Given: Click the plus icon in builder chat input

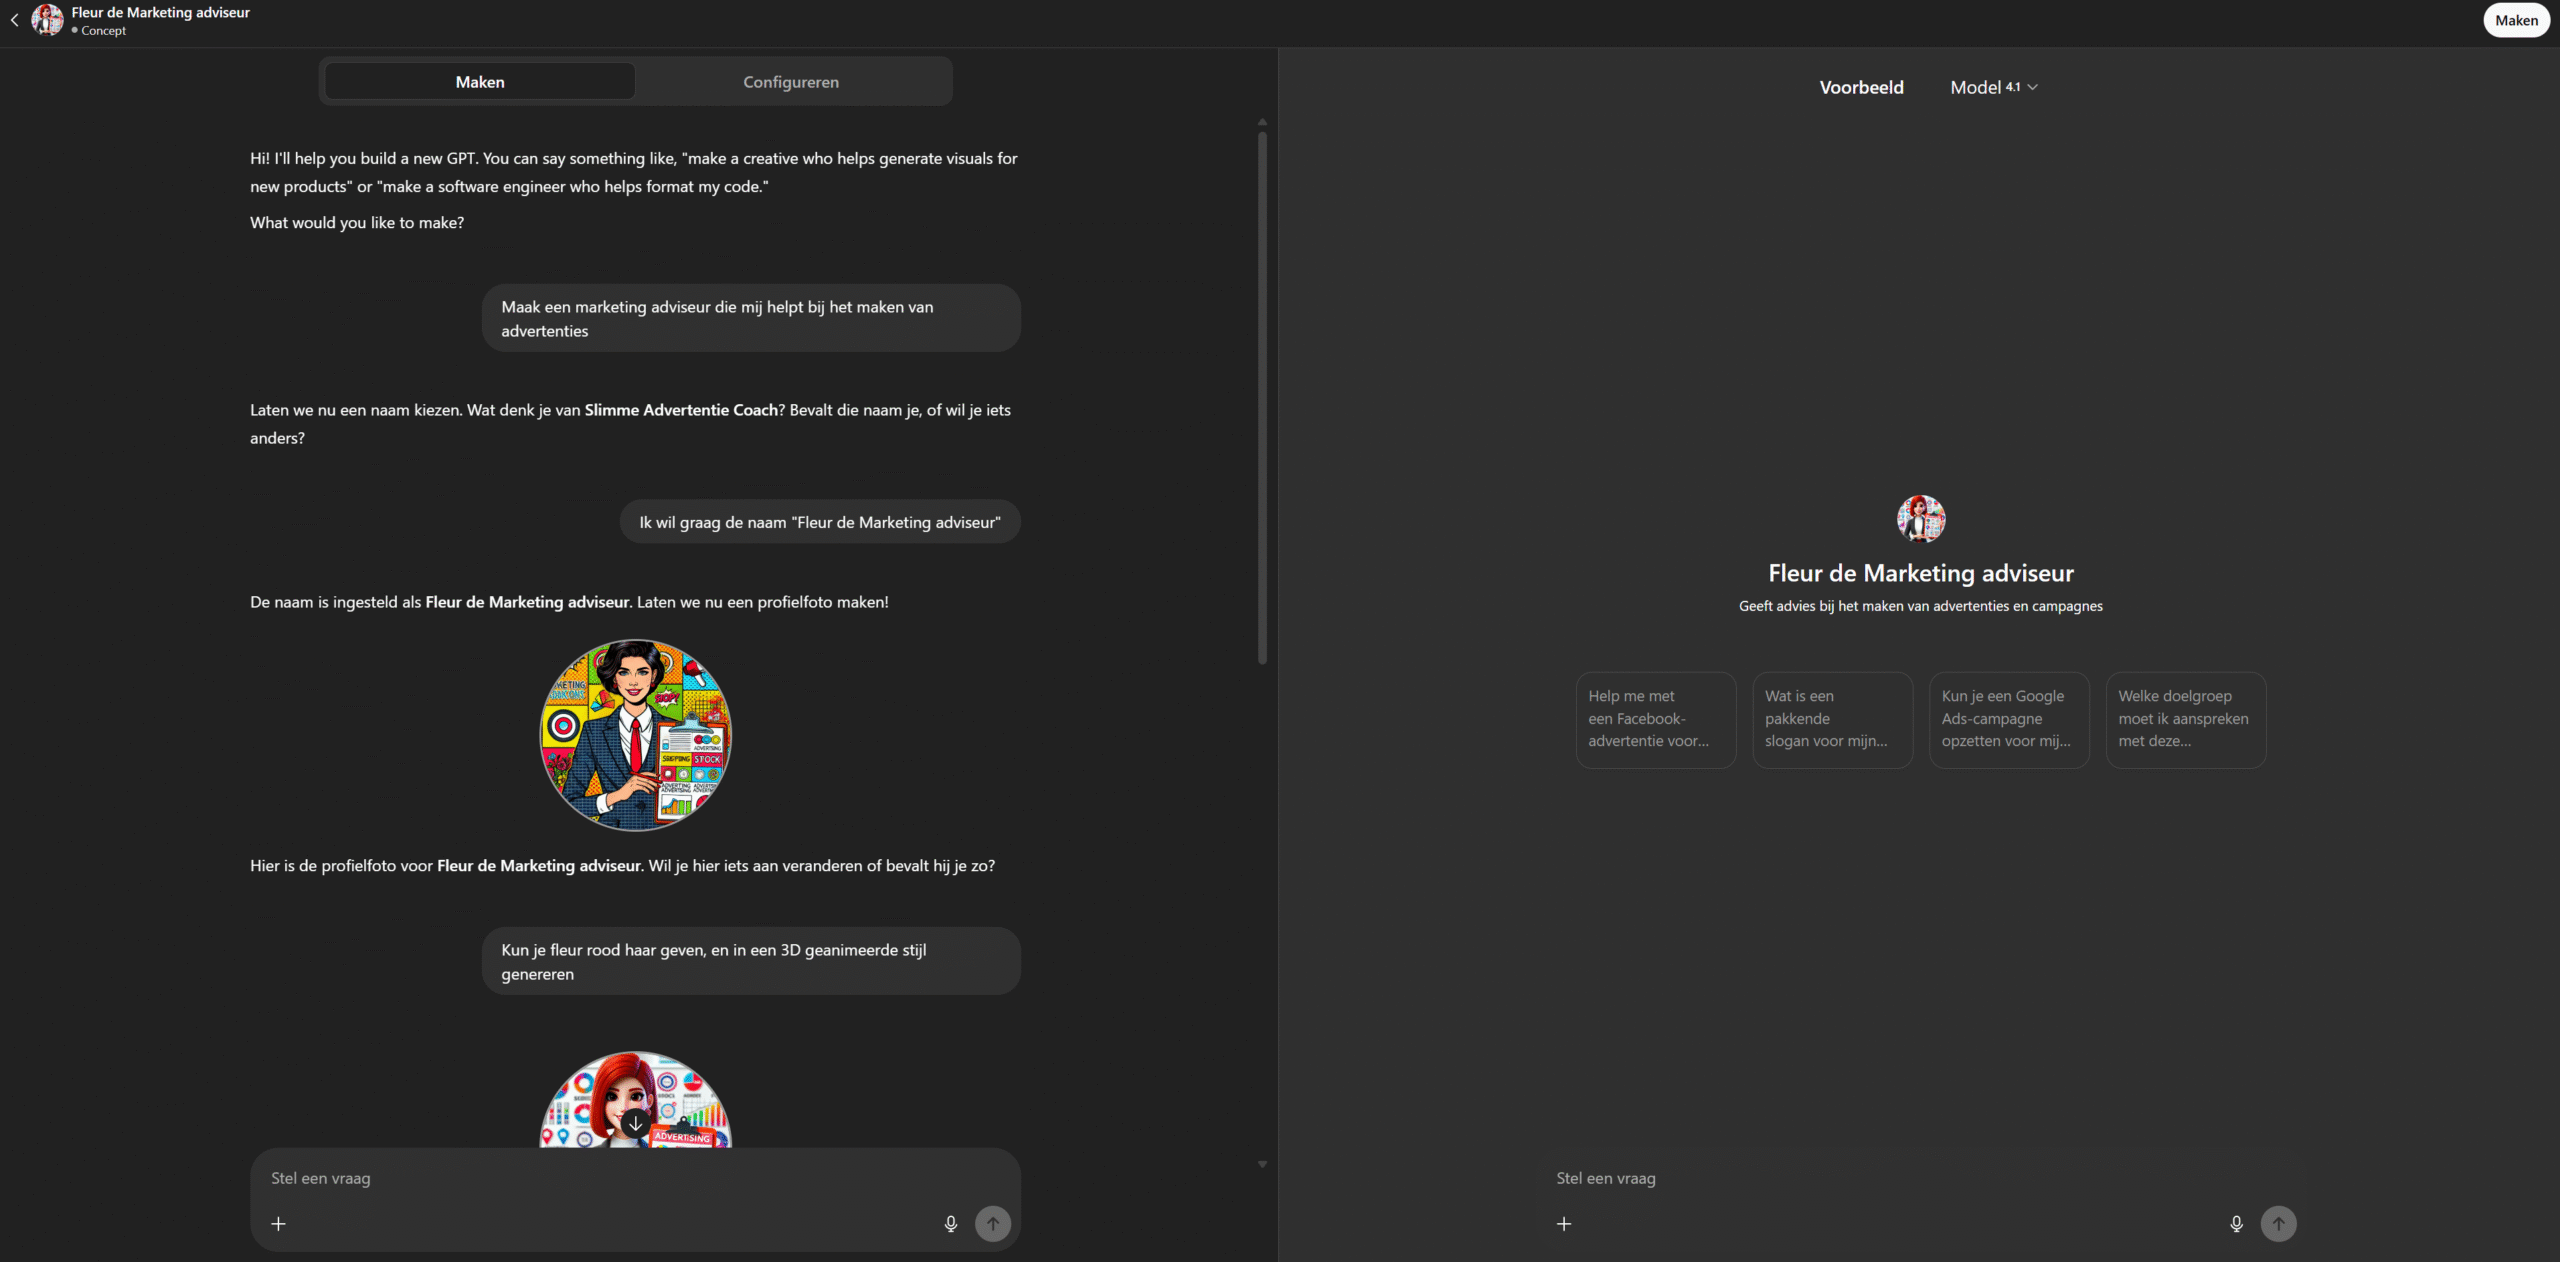Looking at the screenshot, I should [x=279, y=1223].
